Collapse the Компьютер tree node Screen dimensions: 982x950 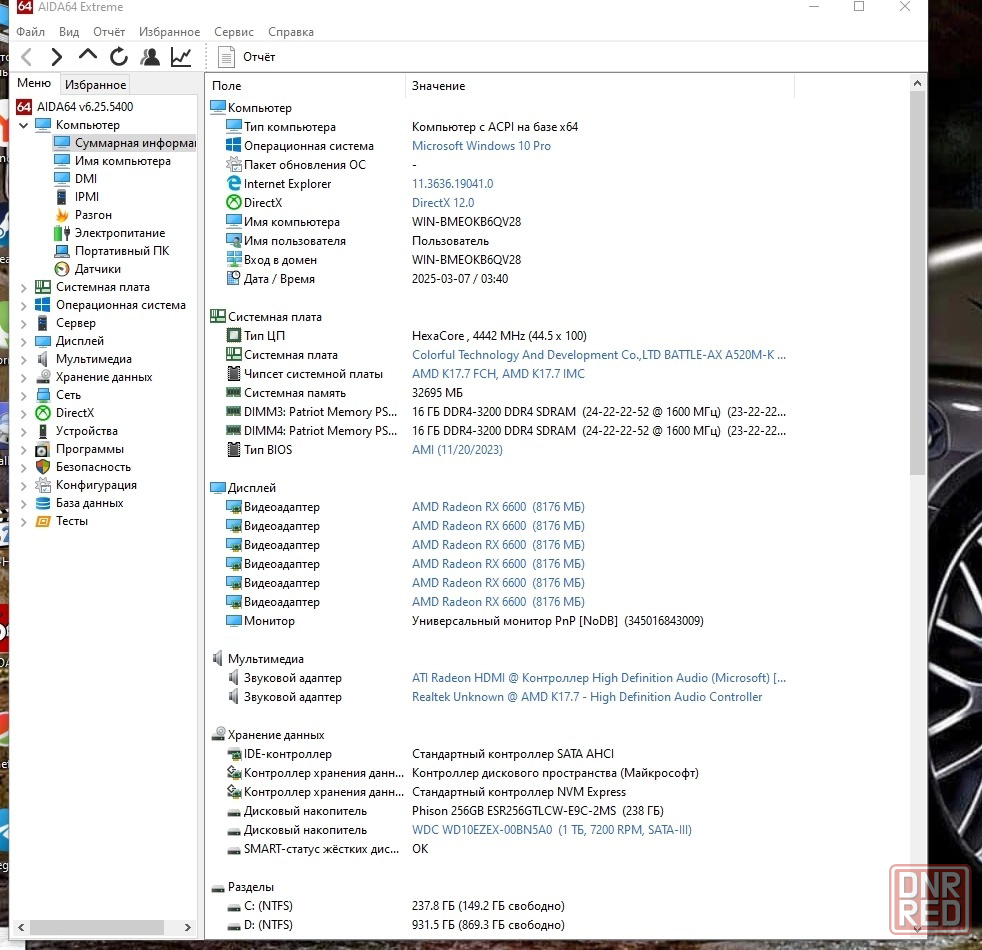pos(24,125)
